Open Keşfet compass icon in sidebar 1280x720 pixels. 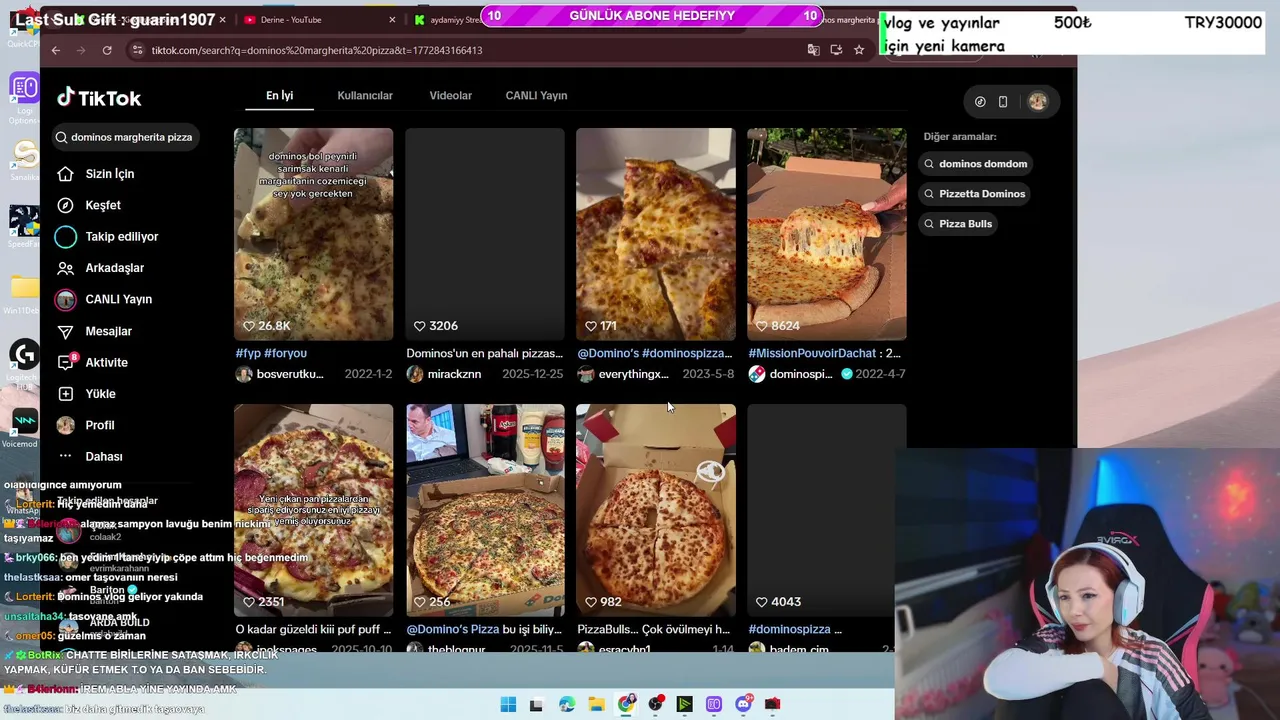[66, 205]
